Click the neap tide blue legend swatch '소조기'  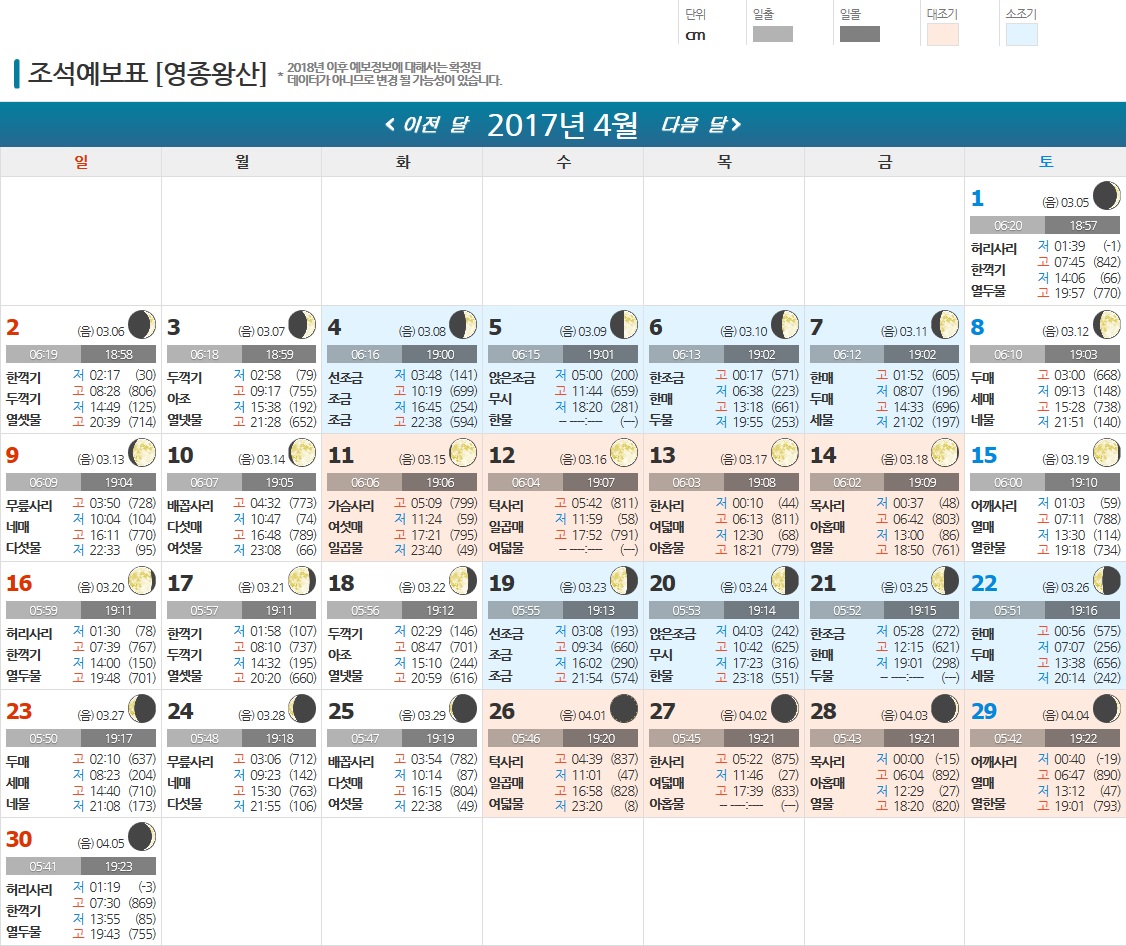[x=1021, y=34]
